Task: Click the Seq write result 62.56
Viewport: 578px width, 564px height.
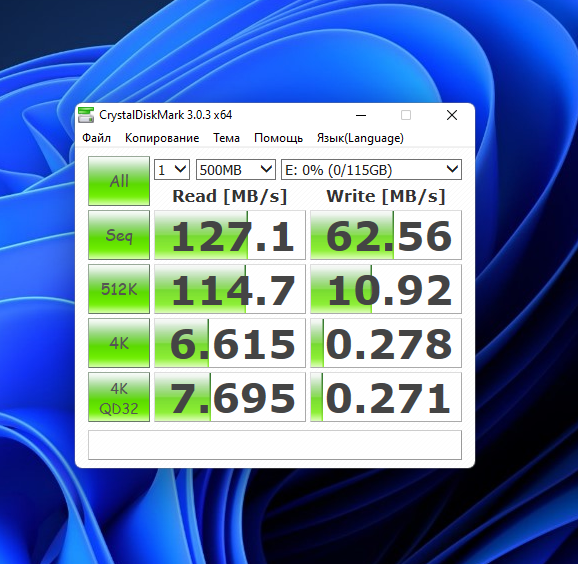Action: (x=386, y=235)
